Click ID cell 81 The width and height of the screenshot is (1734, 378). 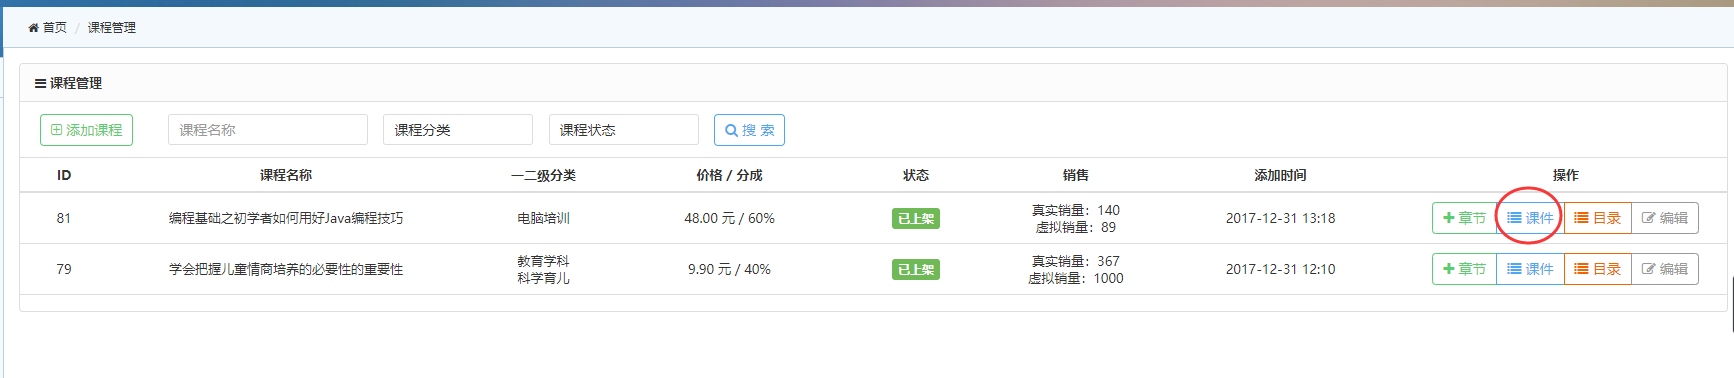pyautogui.click(x=64, y=218)
